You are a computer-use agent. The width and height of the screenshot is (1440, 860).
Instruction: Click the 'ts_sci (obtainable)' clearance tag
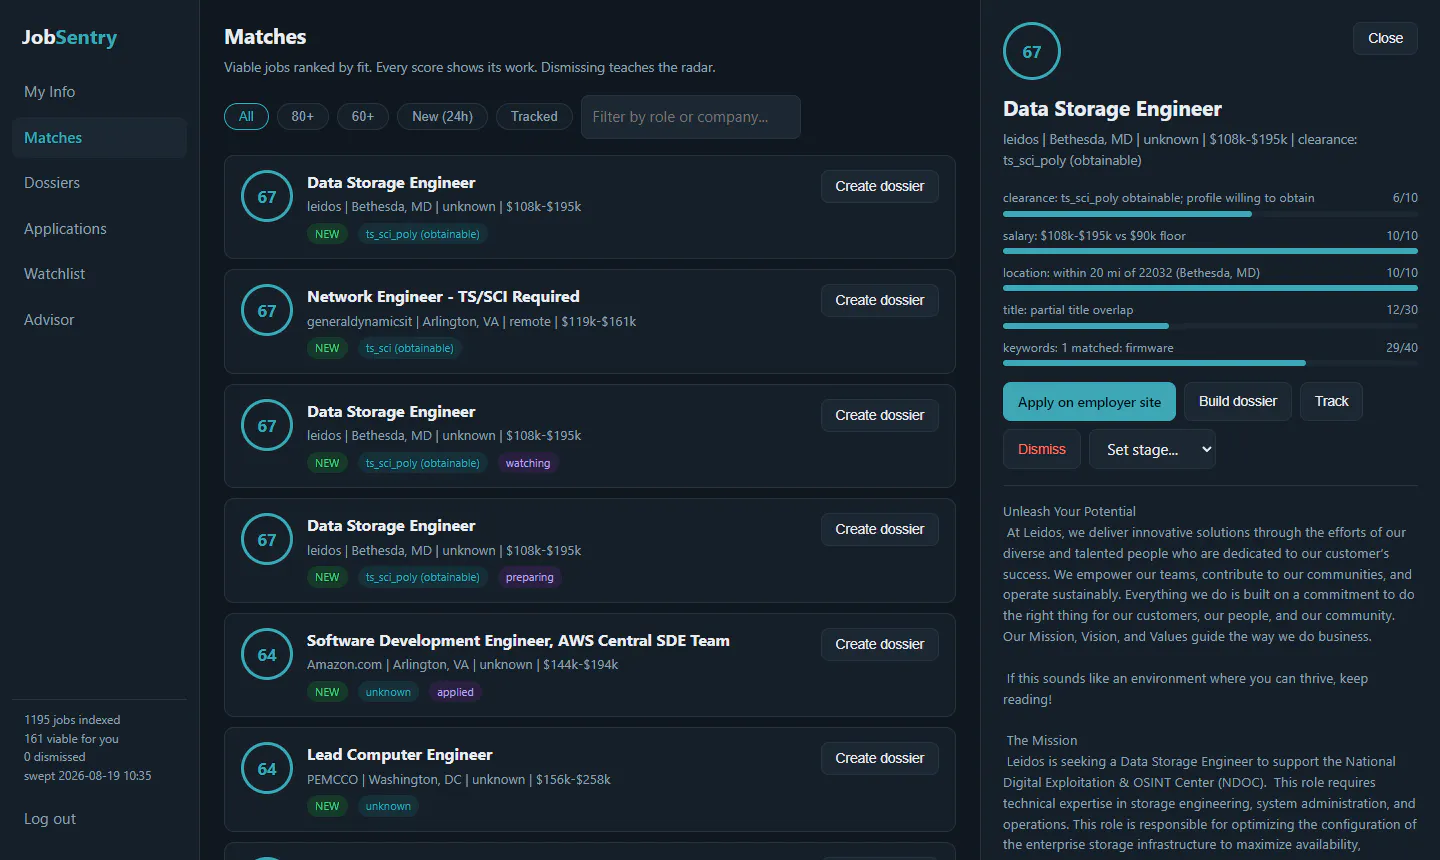[x=409, y=348]
